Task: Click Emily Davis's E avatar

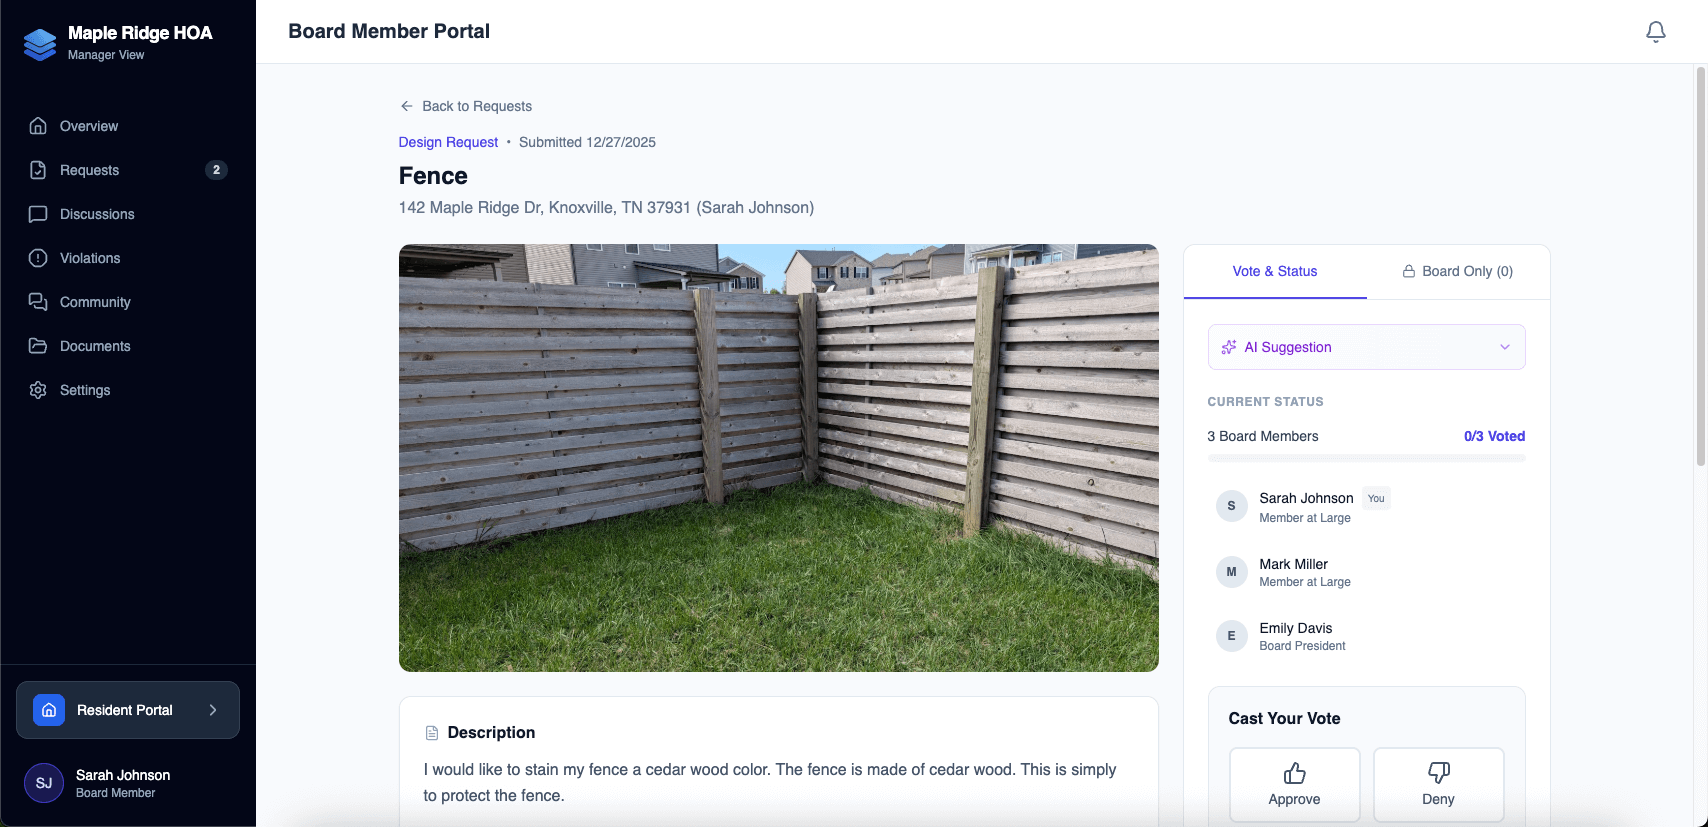Action: point(1232,636)
